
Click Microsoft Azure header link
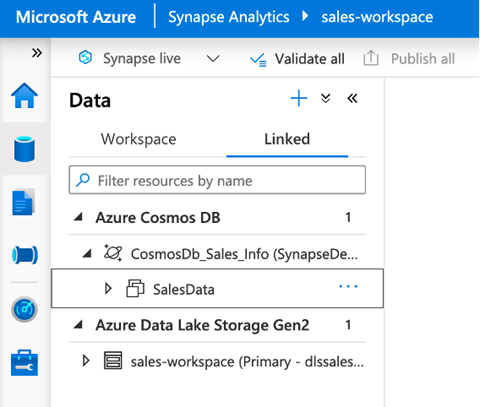pos(76,17)
